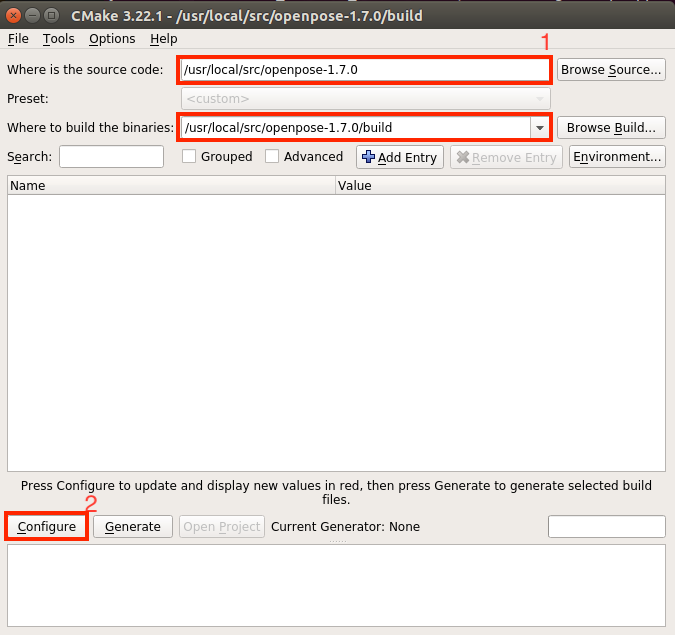This screenshot has height=635, width=675.
Task: Sort by the Name column header
Action: (171, 186)
